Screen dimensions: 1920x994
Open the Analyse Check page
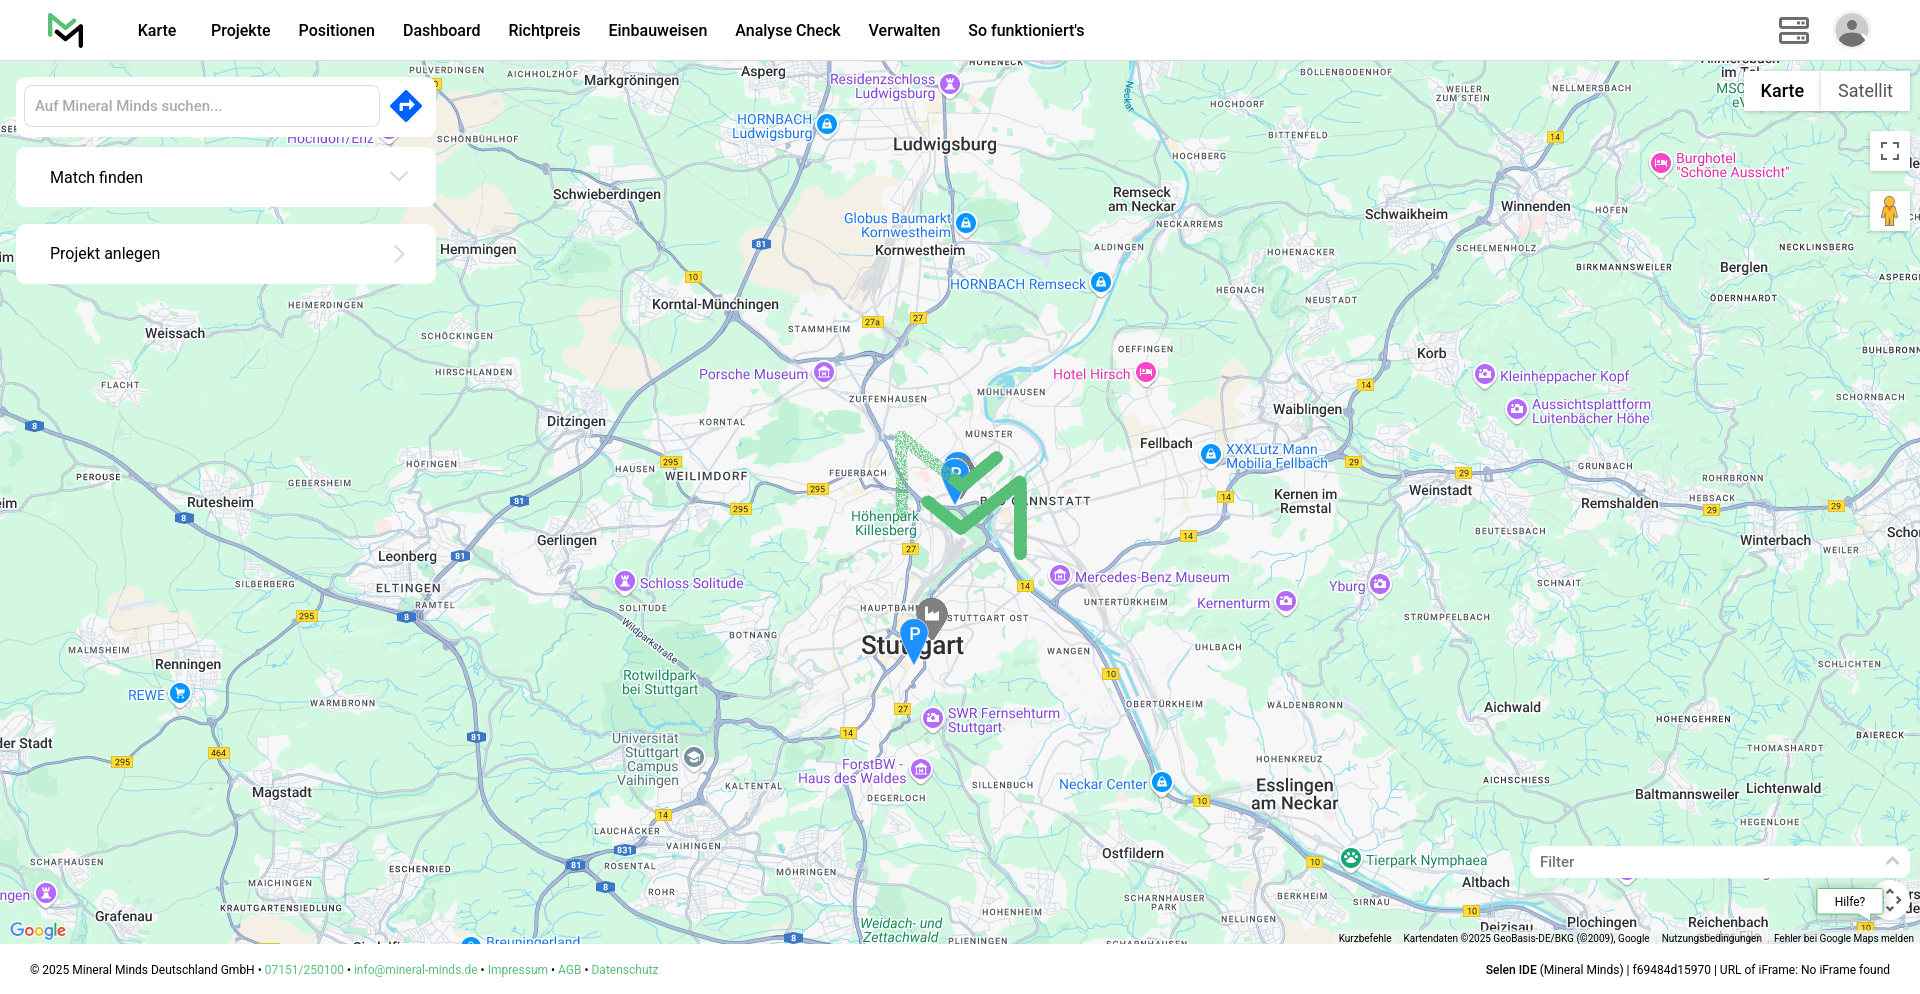pyautogui.click(x=787, y=30)
